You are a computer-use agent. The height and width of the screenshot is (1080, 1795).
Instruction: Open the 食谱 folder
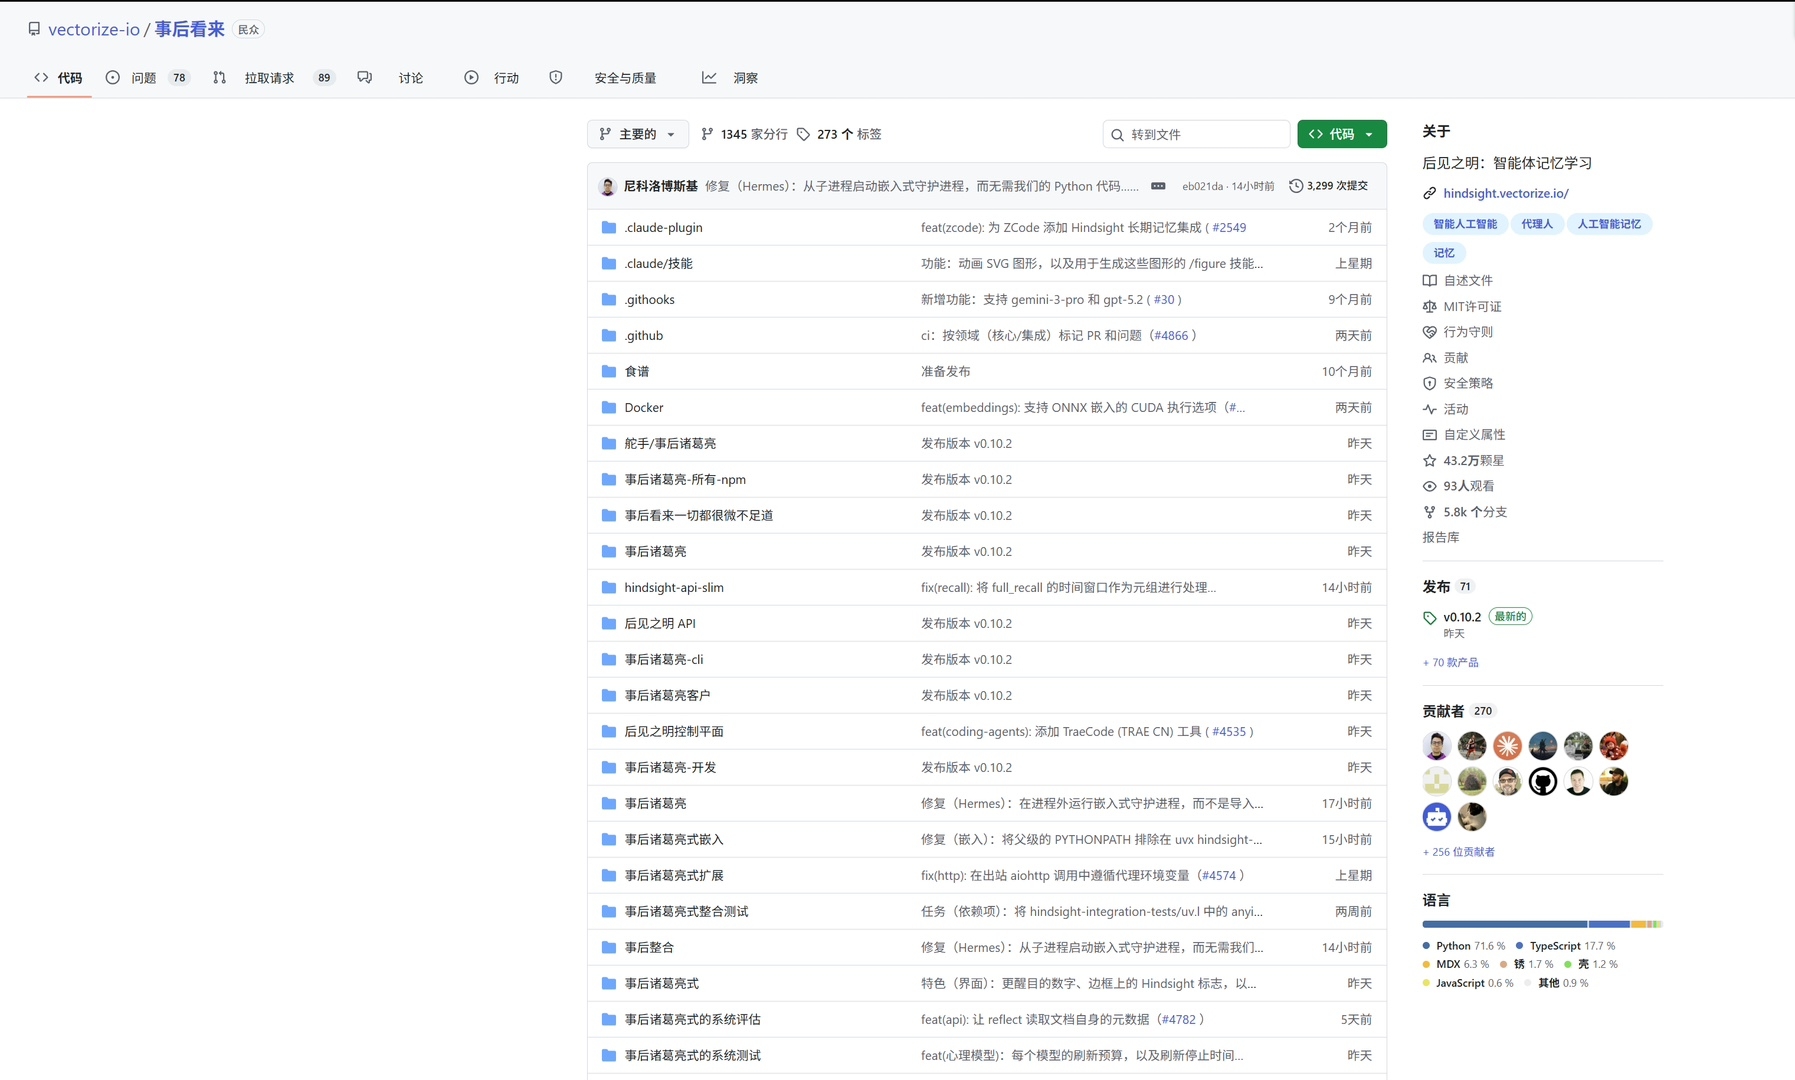(637, 372)
